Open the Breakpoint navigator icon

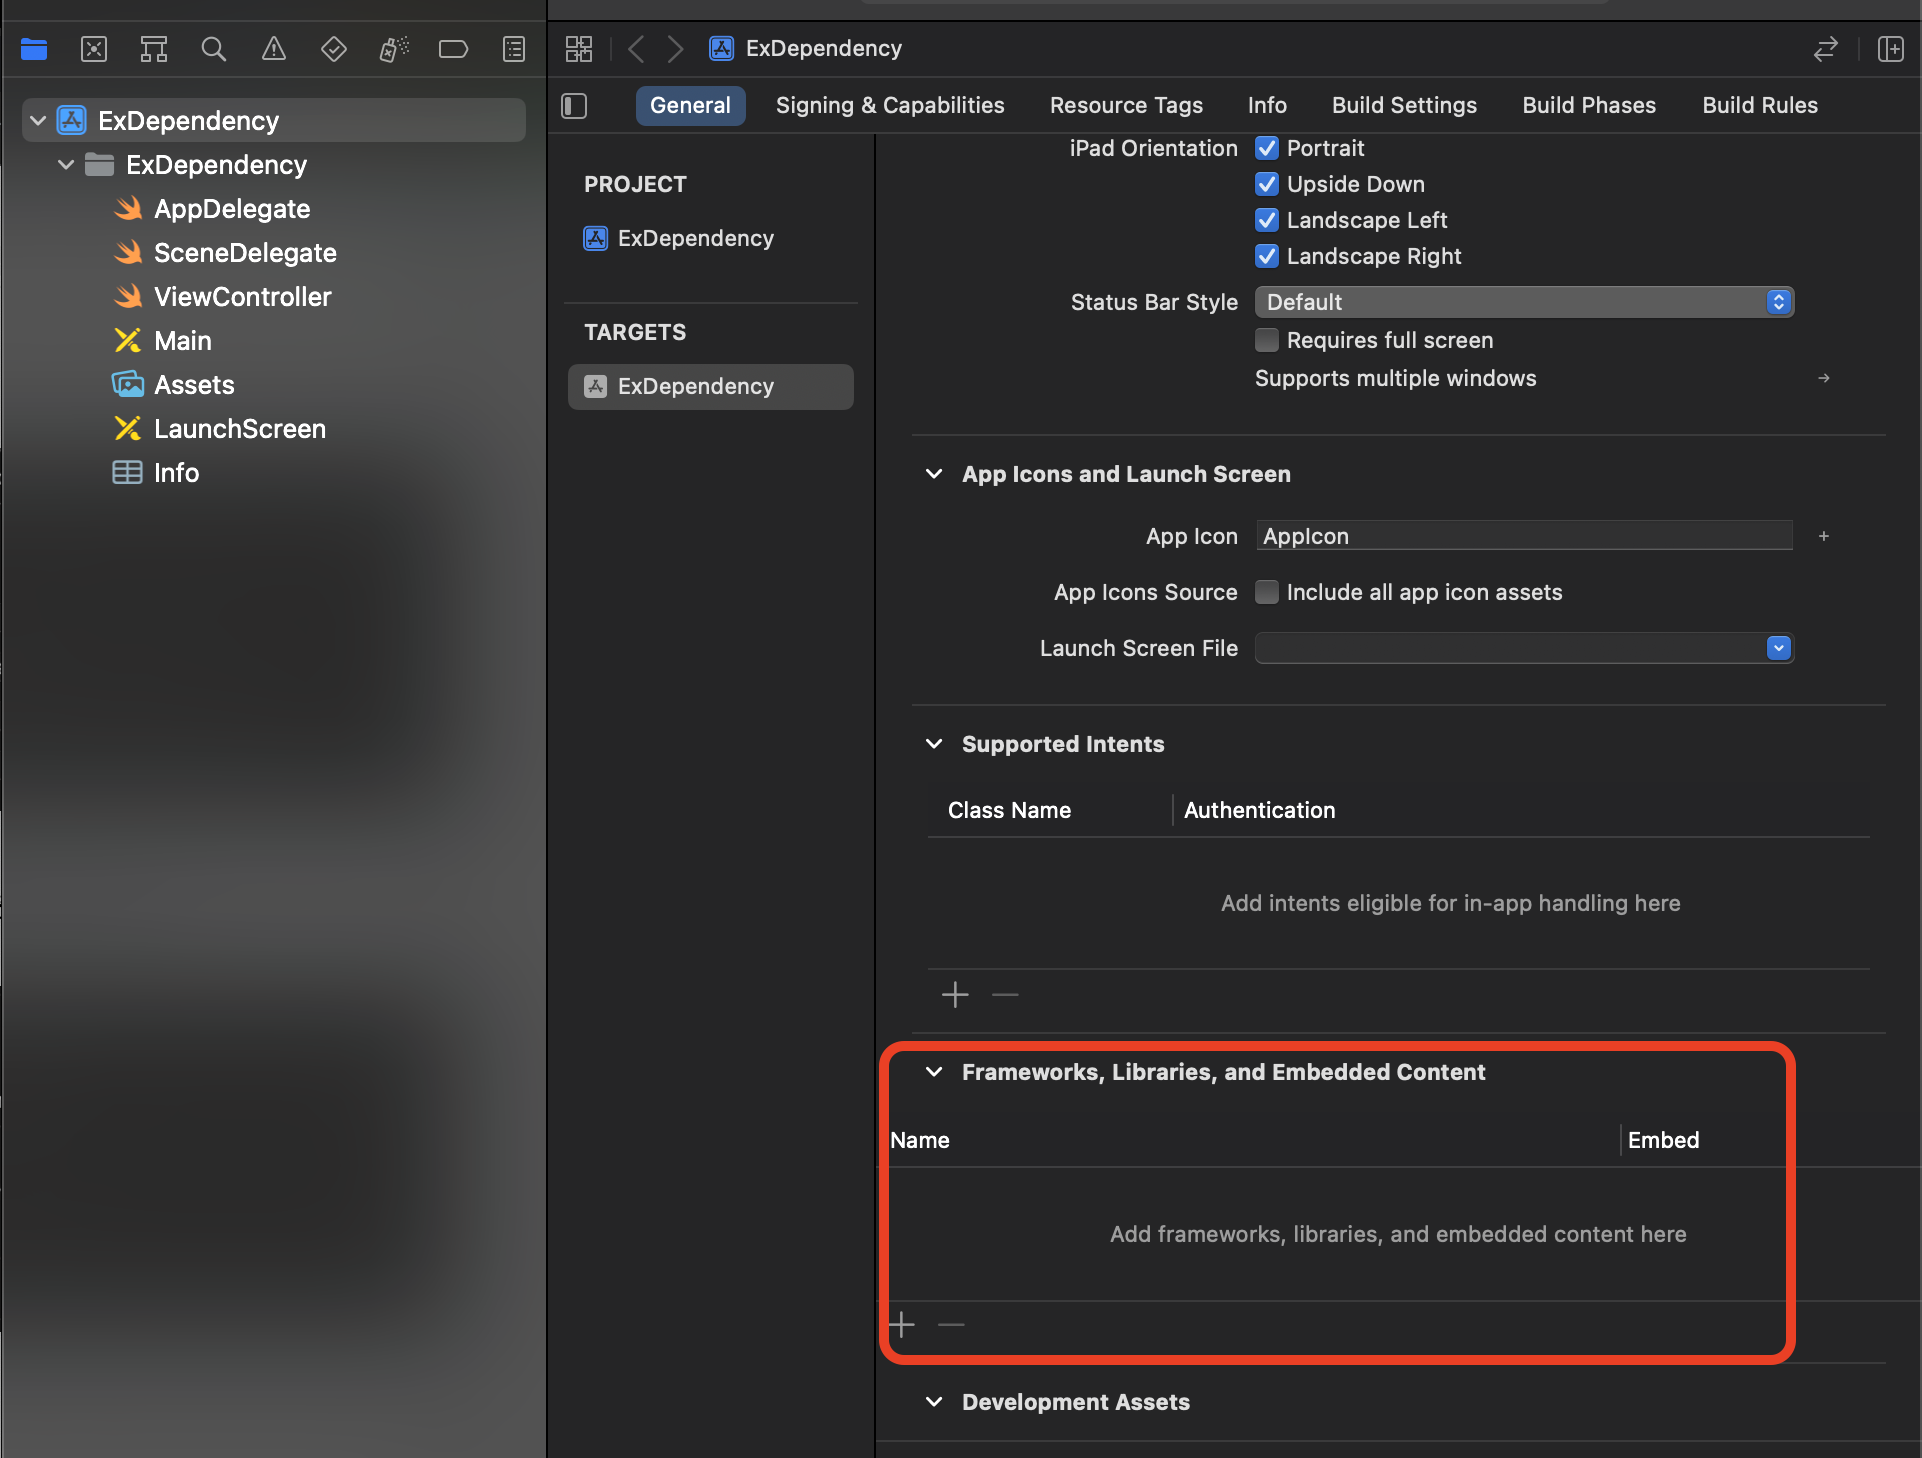pyautogui.click(x=453, y=49)
